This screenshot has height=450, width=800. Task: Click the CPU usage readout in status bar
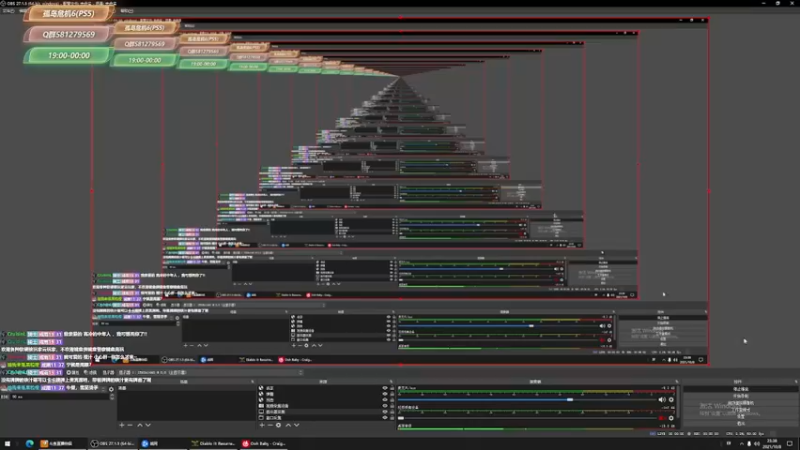click(x=745, y=434)
